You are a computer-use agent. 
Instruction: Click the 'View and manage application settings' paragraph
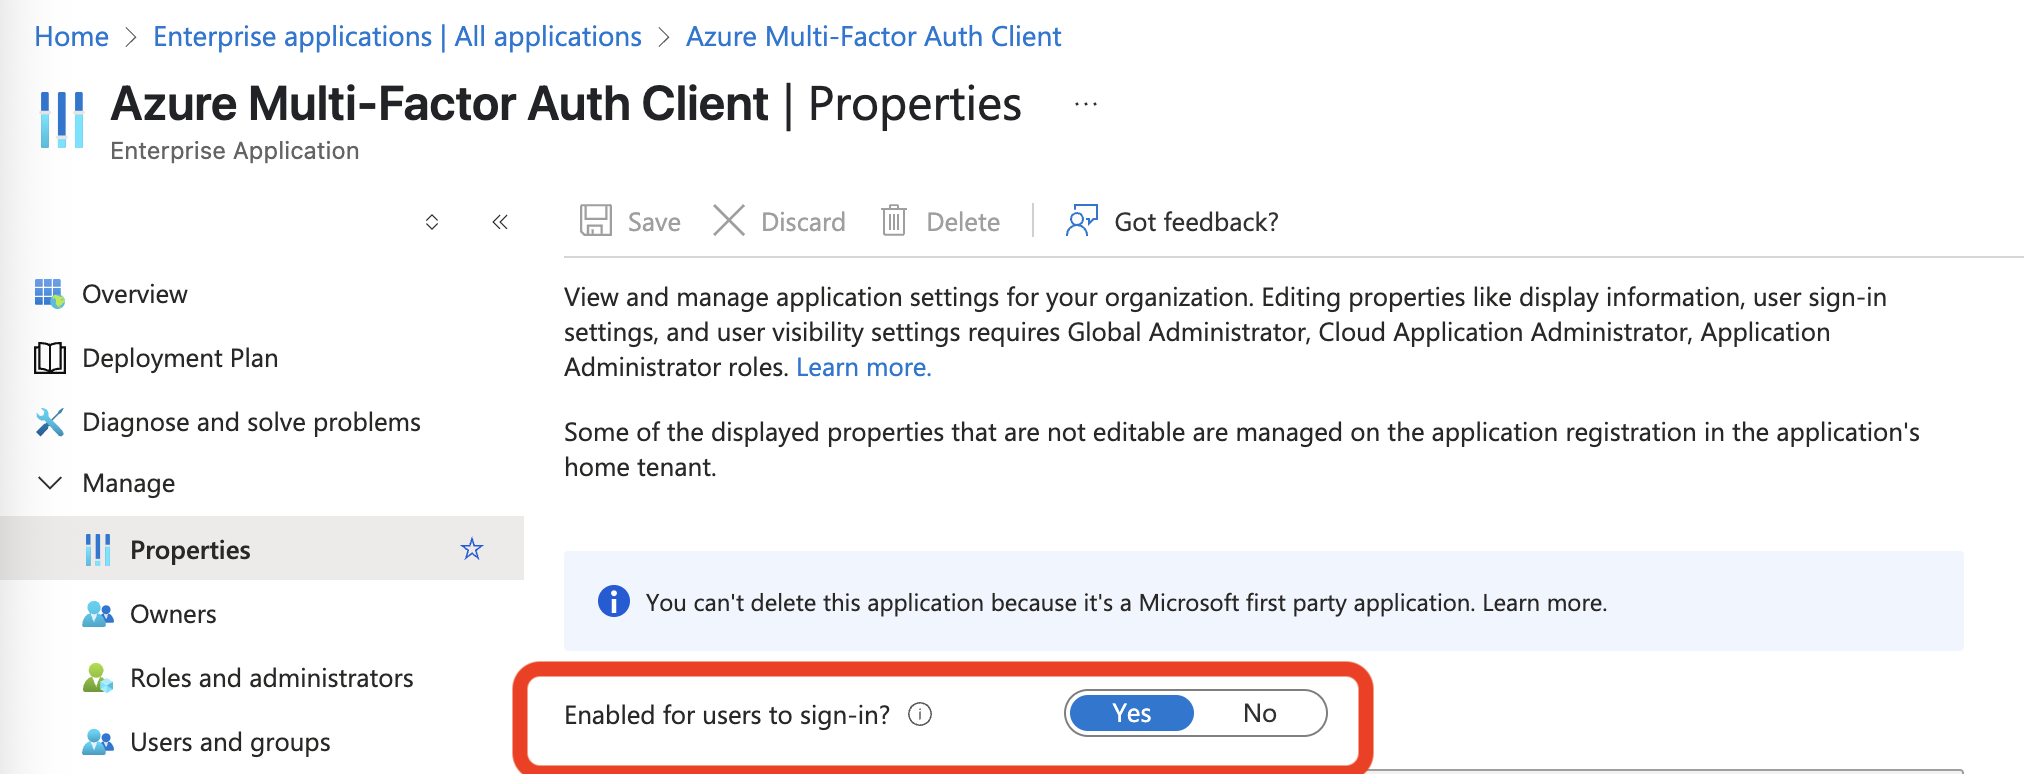pos(1225,332)
